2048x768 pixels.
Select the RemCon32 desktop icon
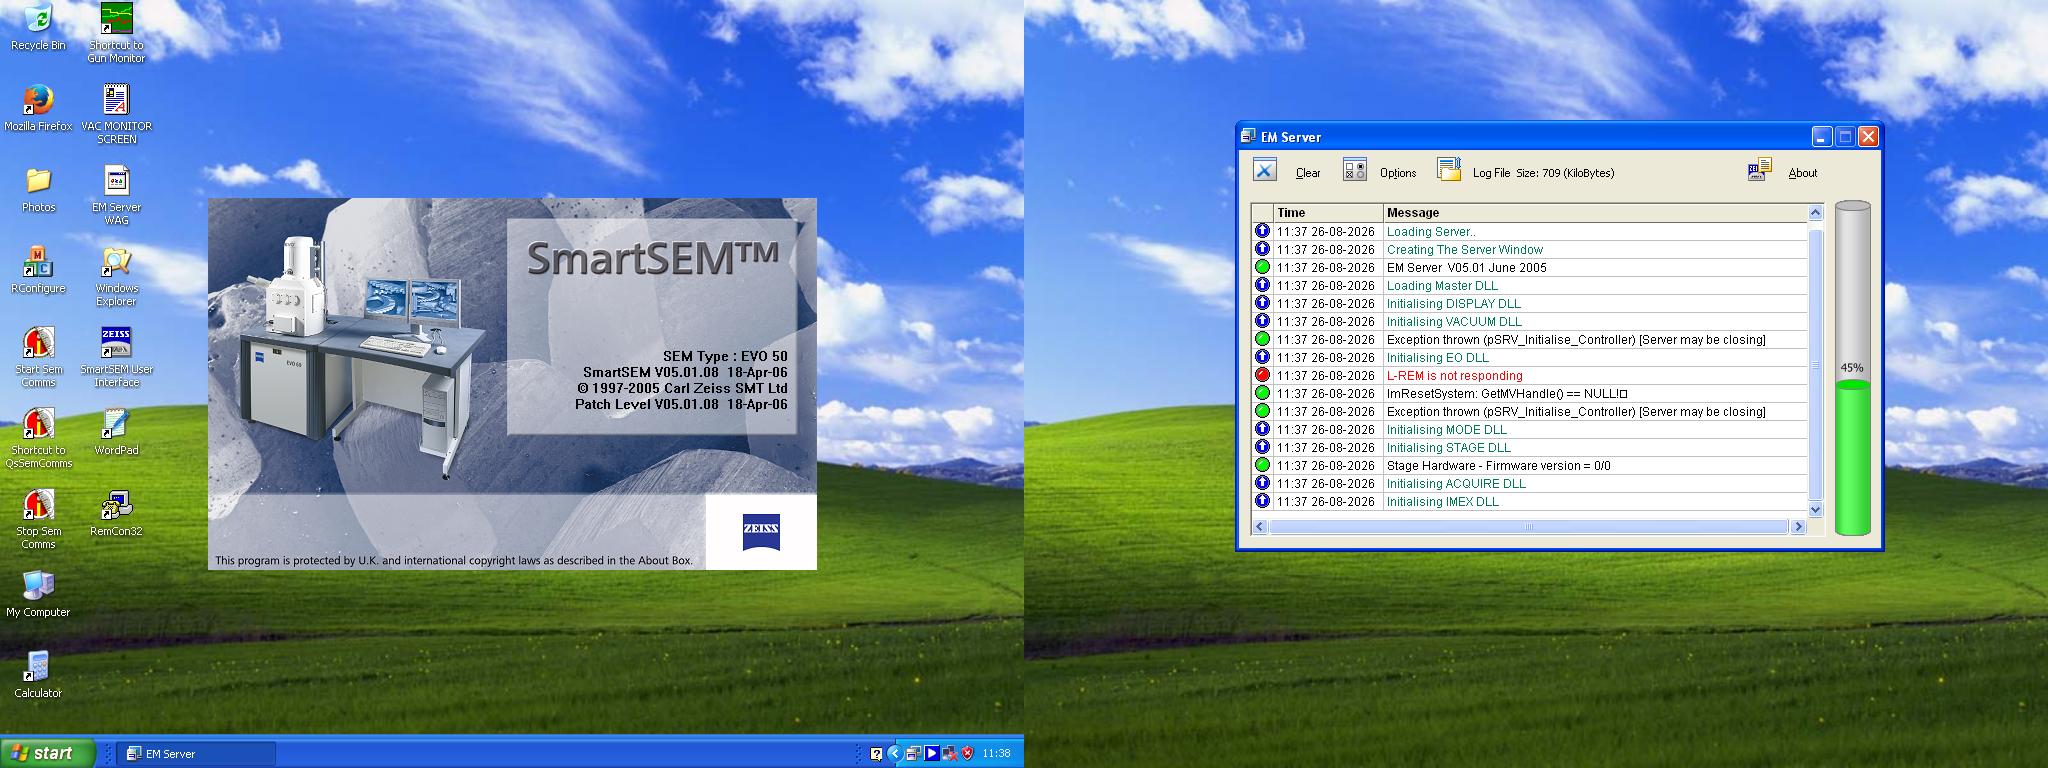click(x=116, y=513)
